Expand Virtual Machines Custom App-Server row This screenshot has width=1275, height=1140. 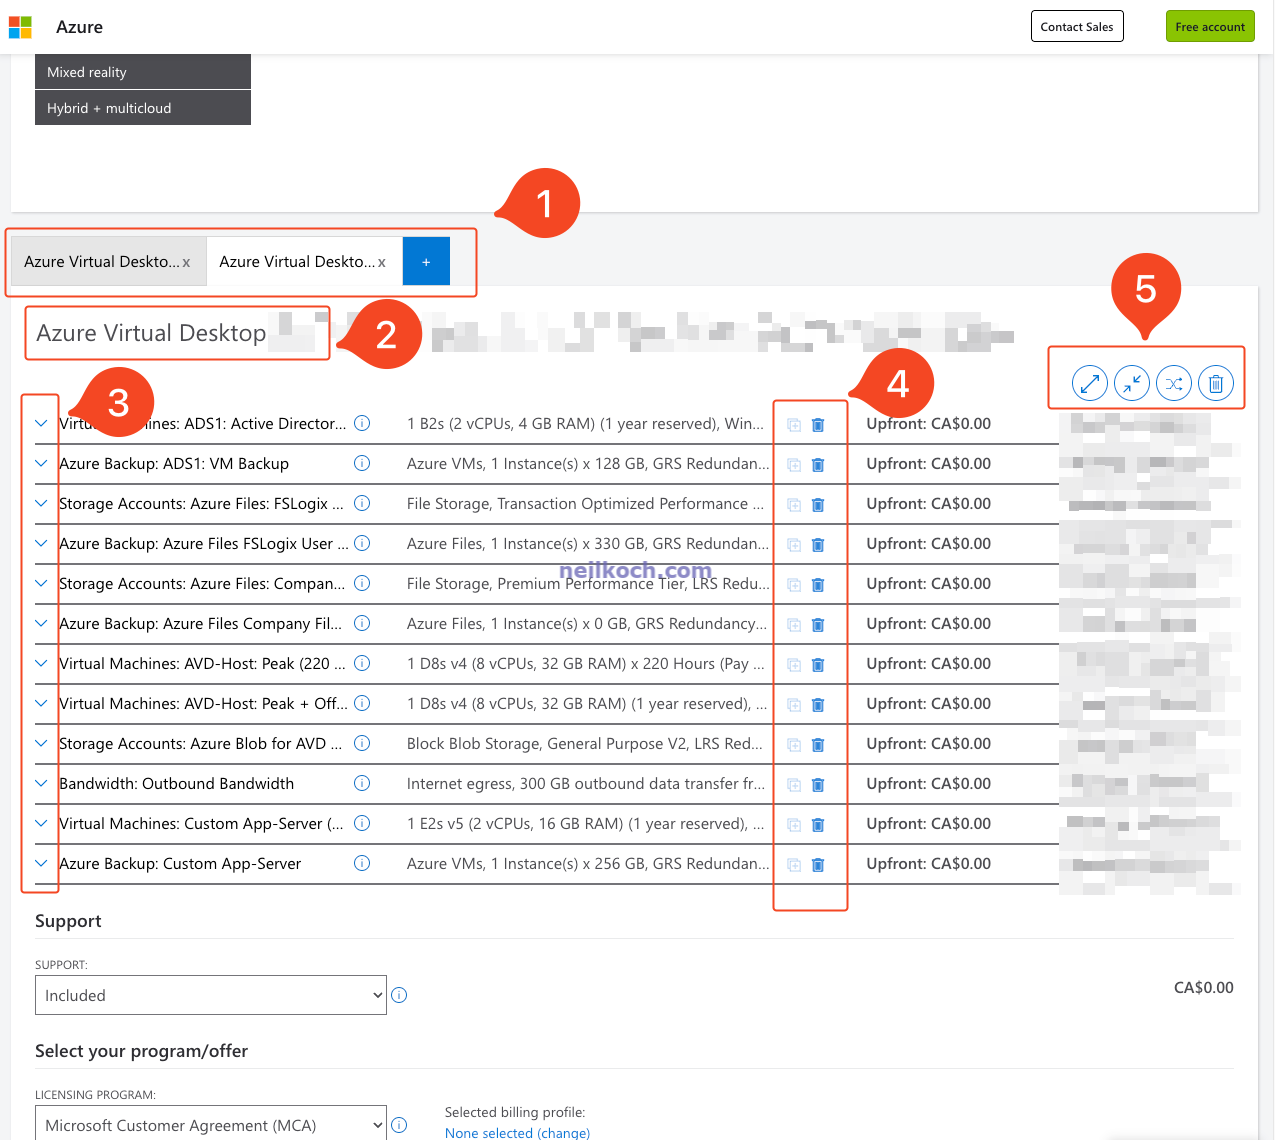tap(41, 823)
